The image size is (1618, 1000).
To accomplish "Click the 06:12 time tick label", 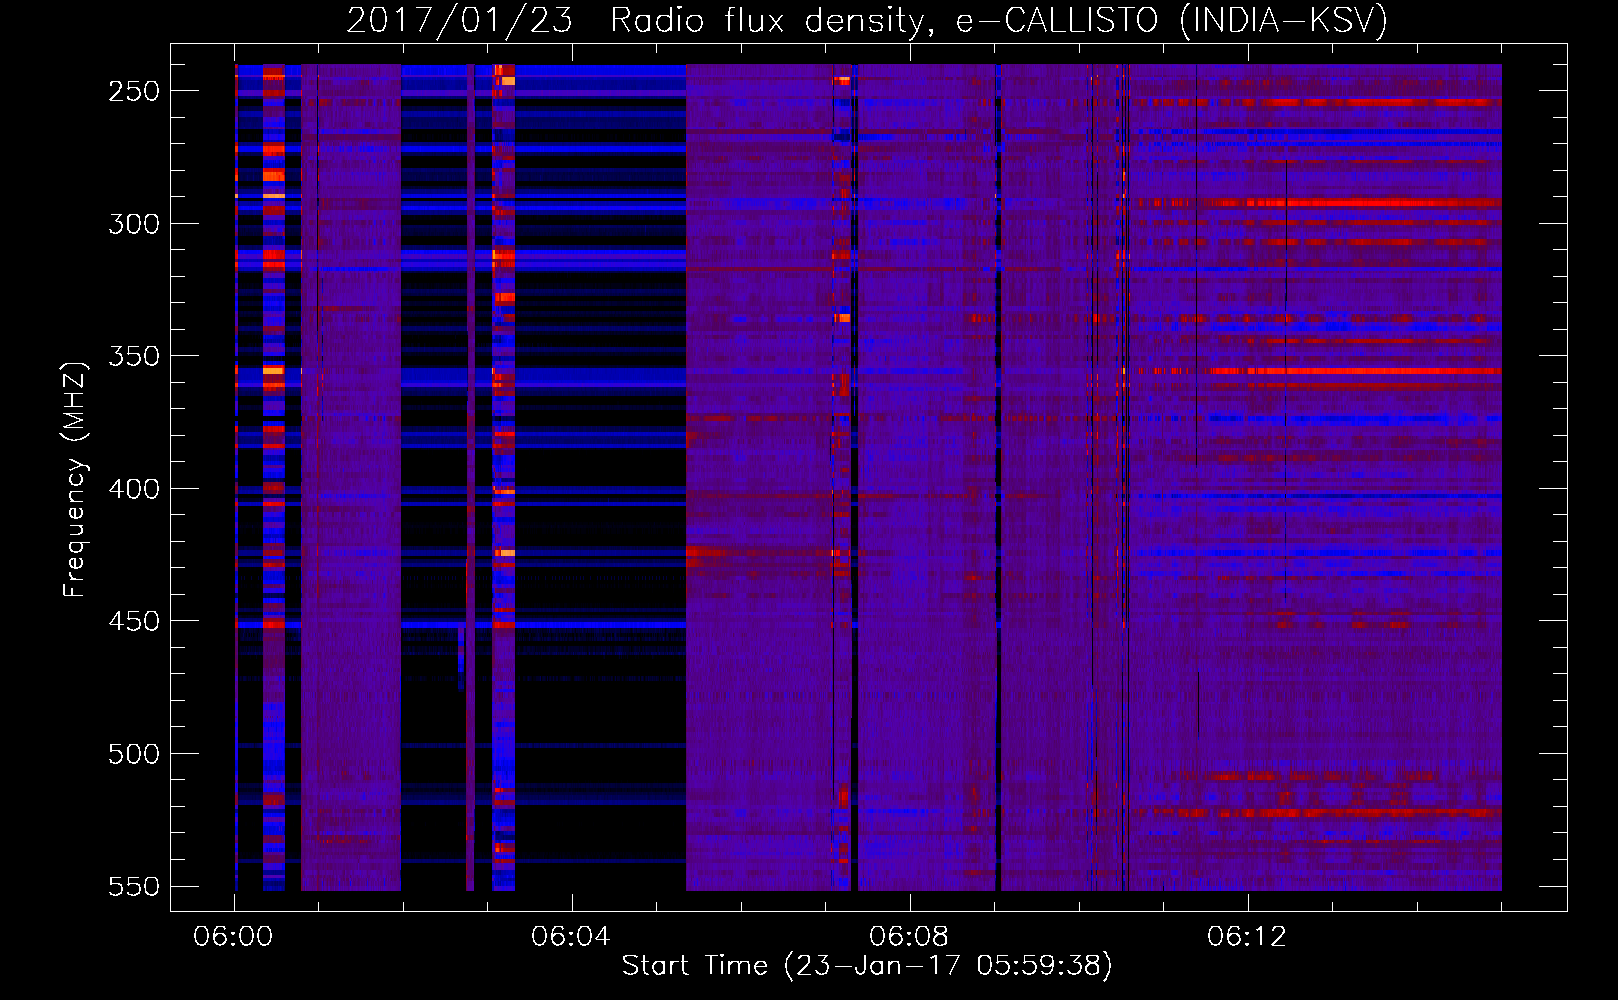I will tap(1247, 937).
